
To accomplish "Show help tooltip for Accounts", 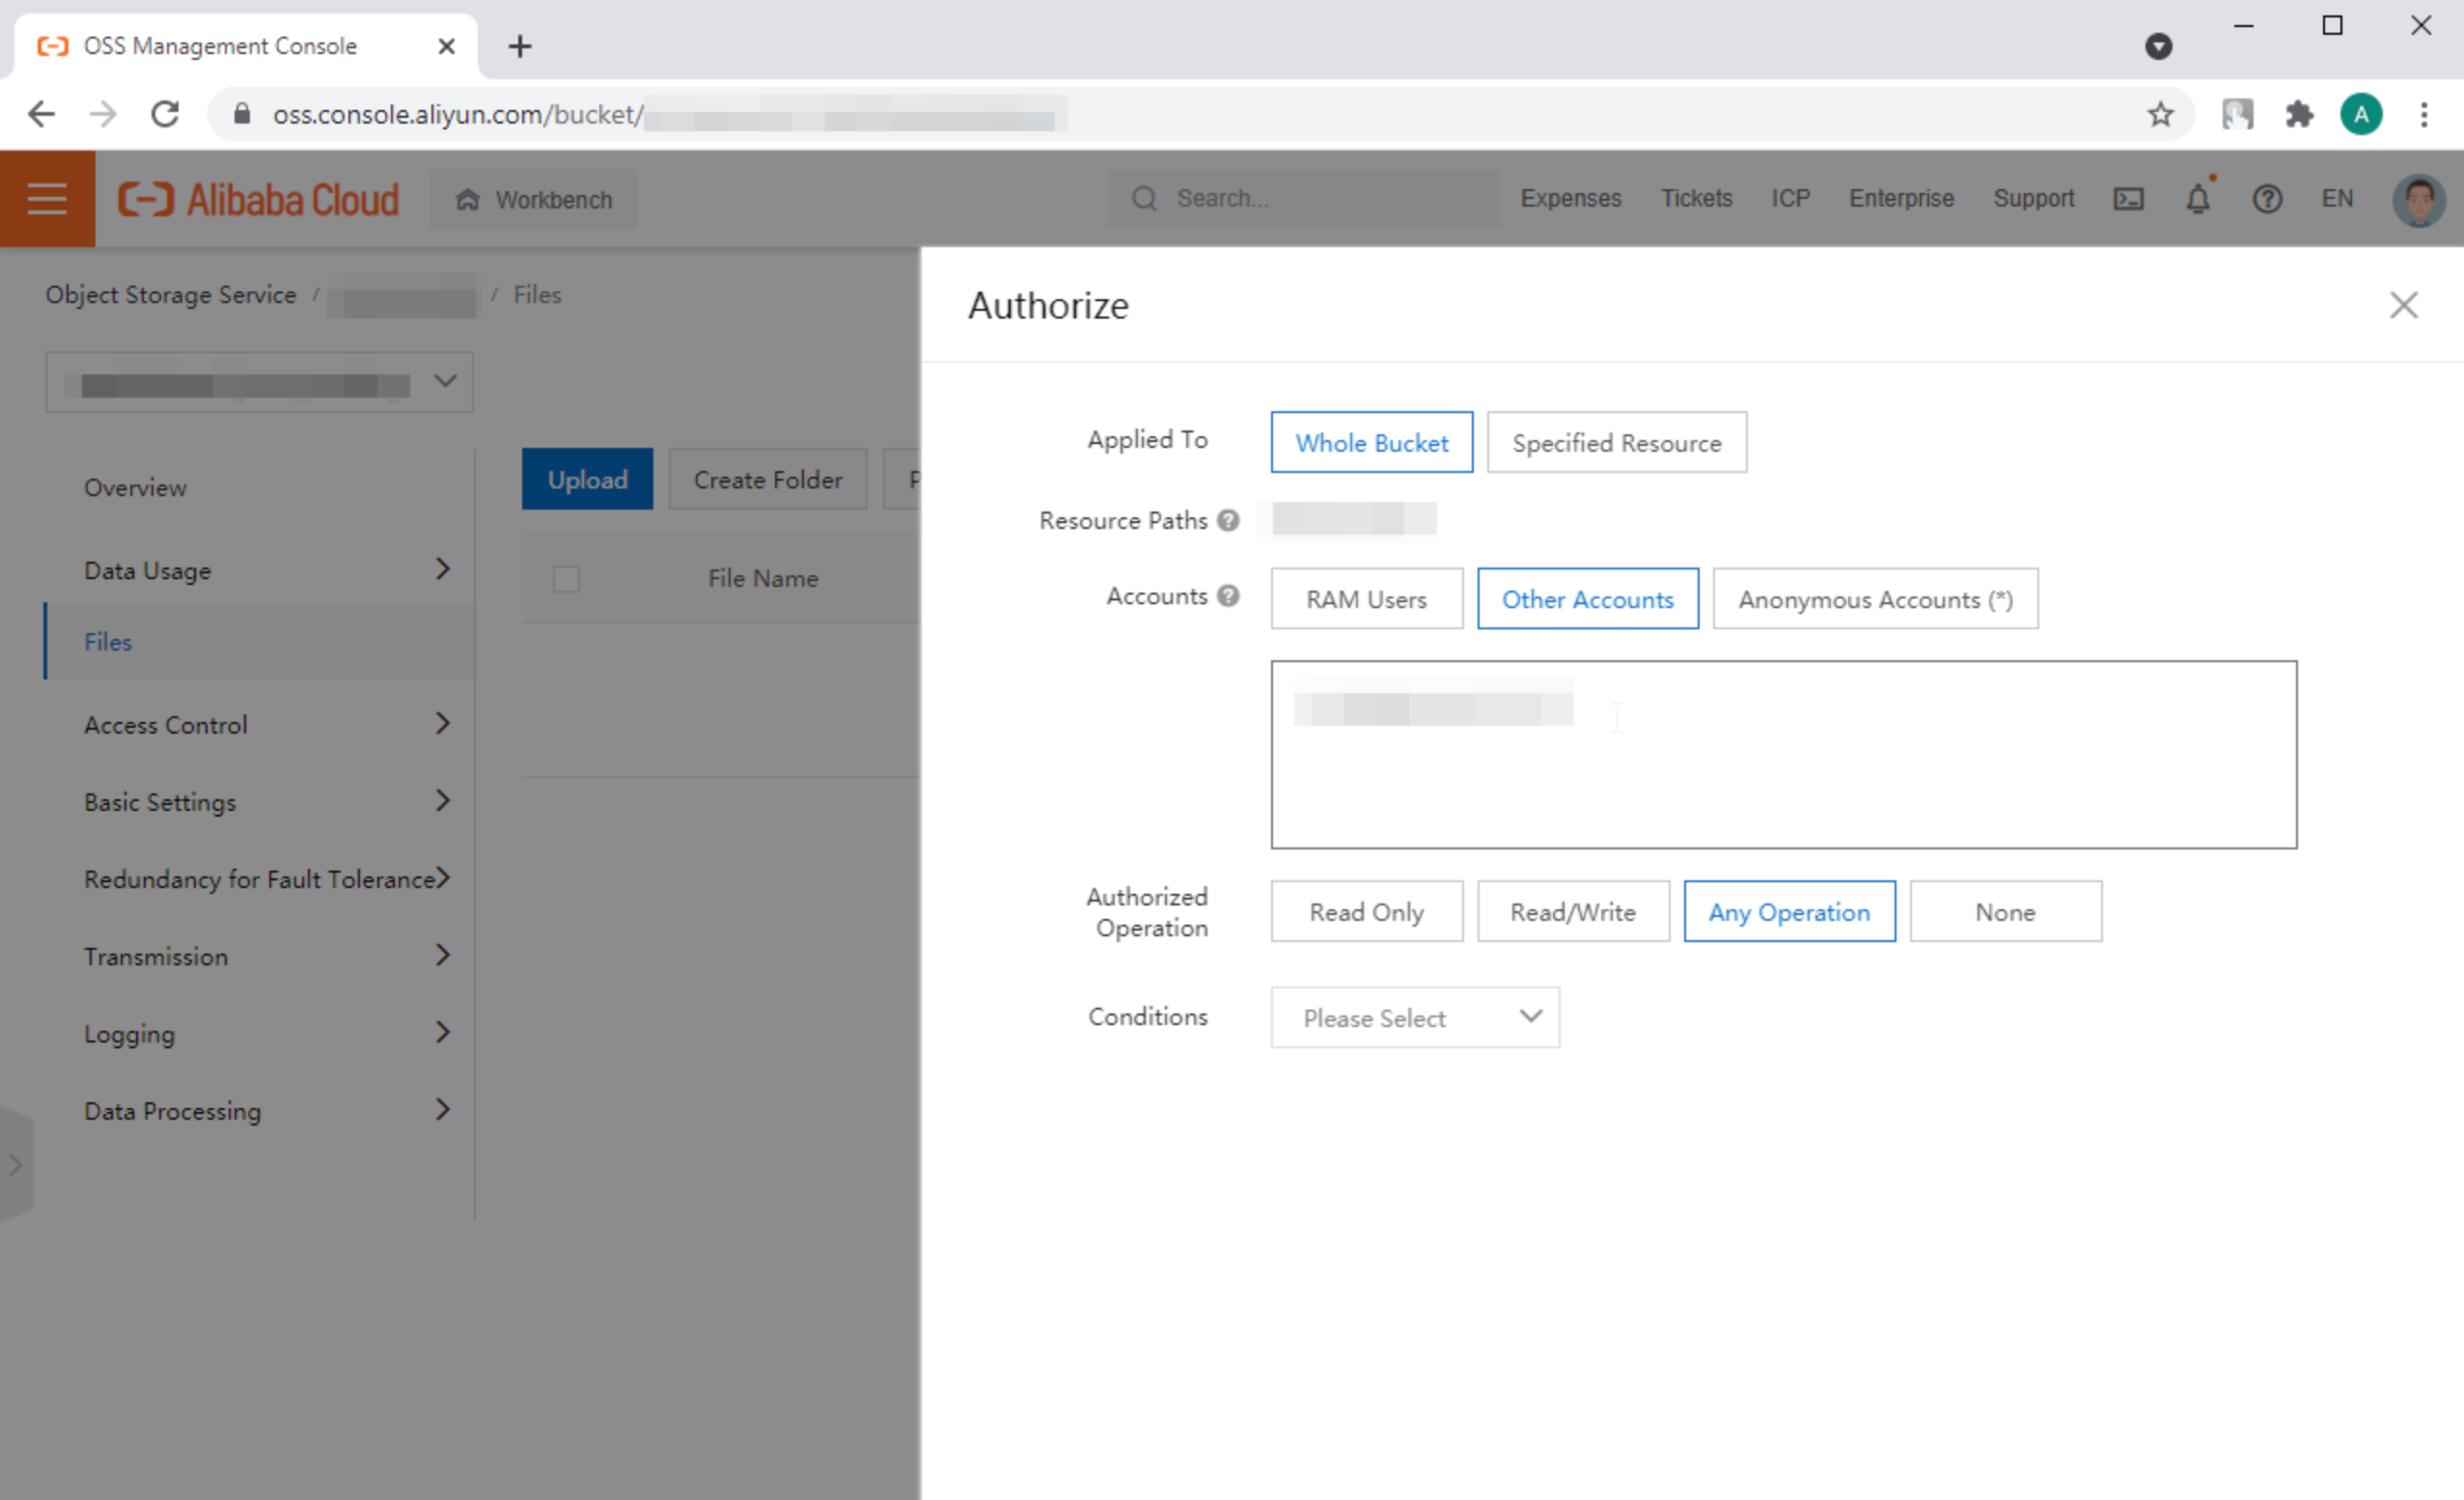I will coord(1228,596).
